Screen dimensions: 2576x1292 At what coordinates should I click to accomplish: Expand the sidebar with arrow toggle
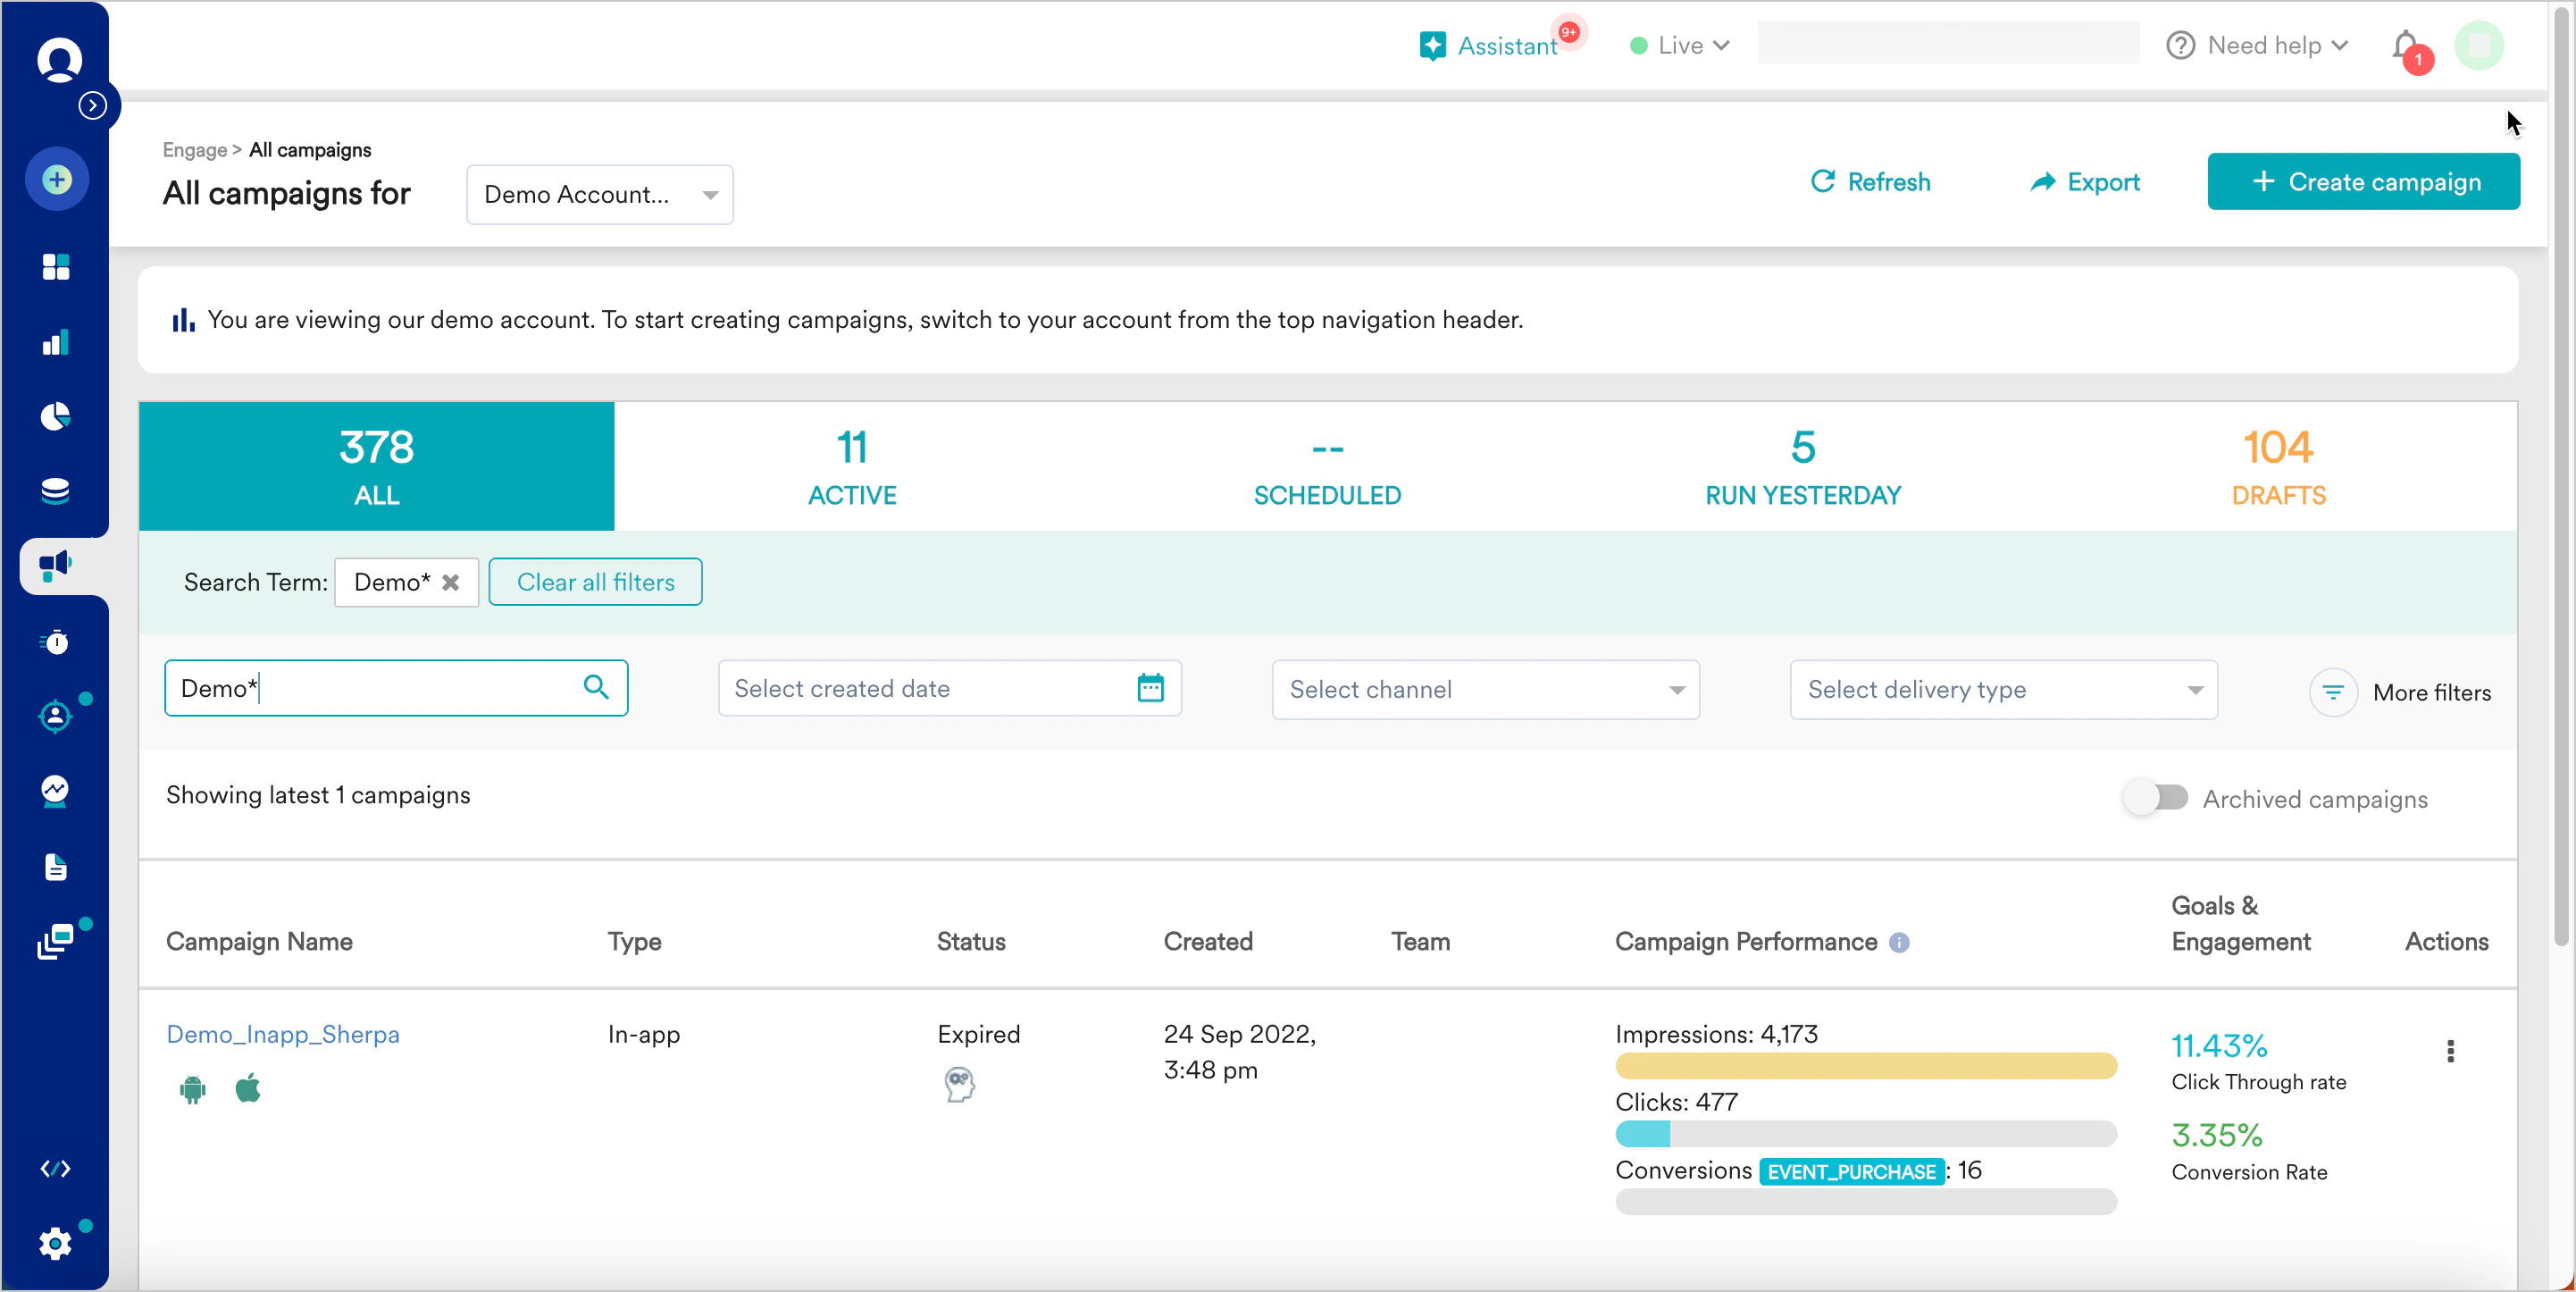pos(93,105)
